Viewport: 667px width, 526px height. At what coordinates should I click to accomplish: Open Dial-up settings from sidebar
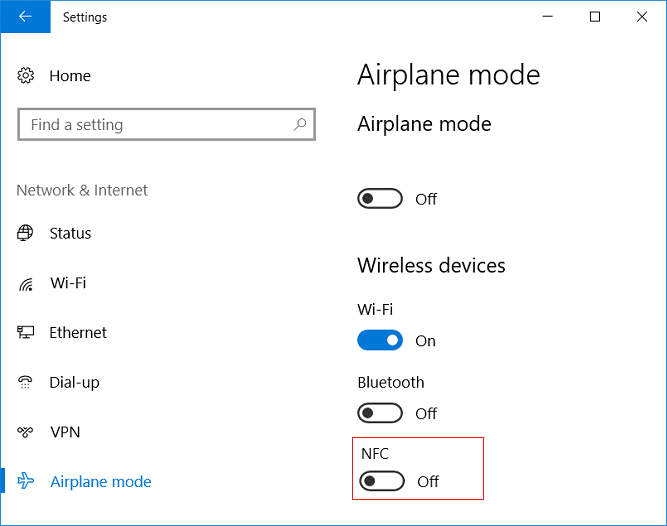(74, 382)
